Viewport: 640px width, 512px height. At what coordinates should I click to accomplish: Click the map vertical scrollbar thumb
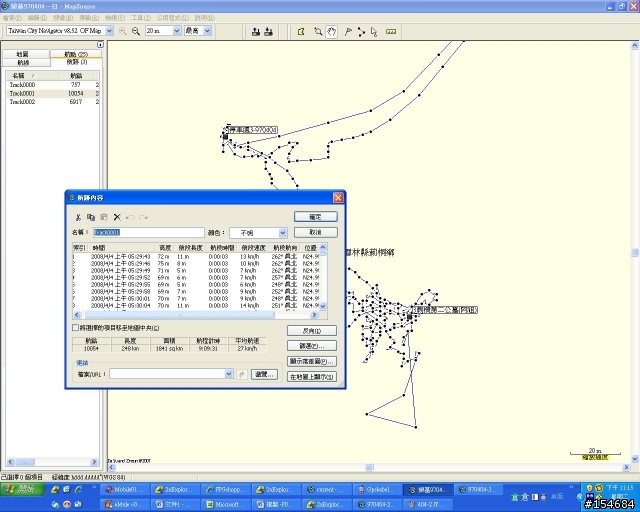coord(635,253)
